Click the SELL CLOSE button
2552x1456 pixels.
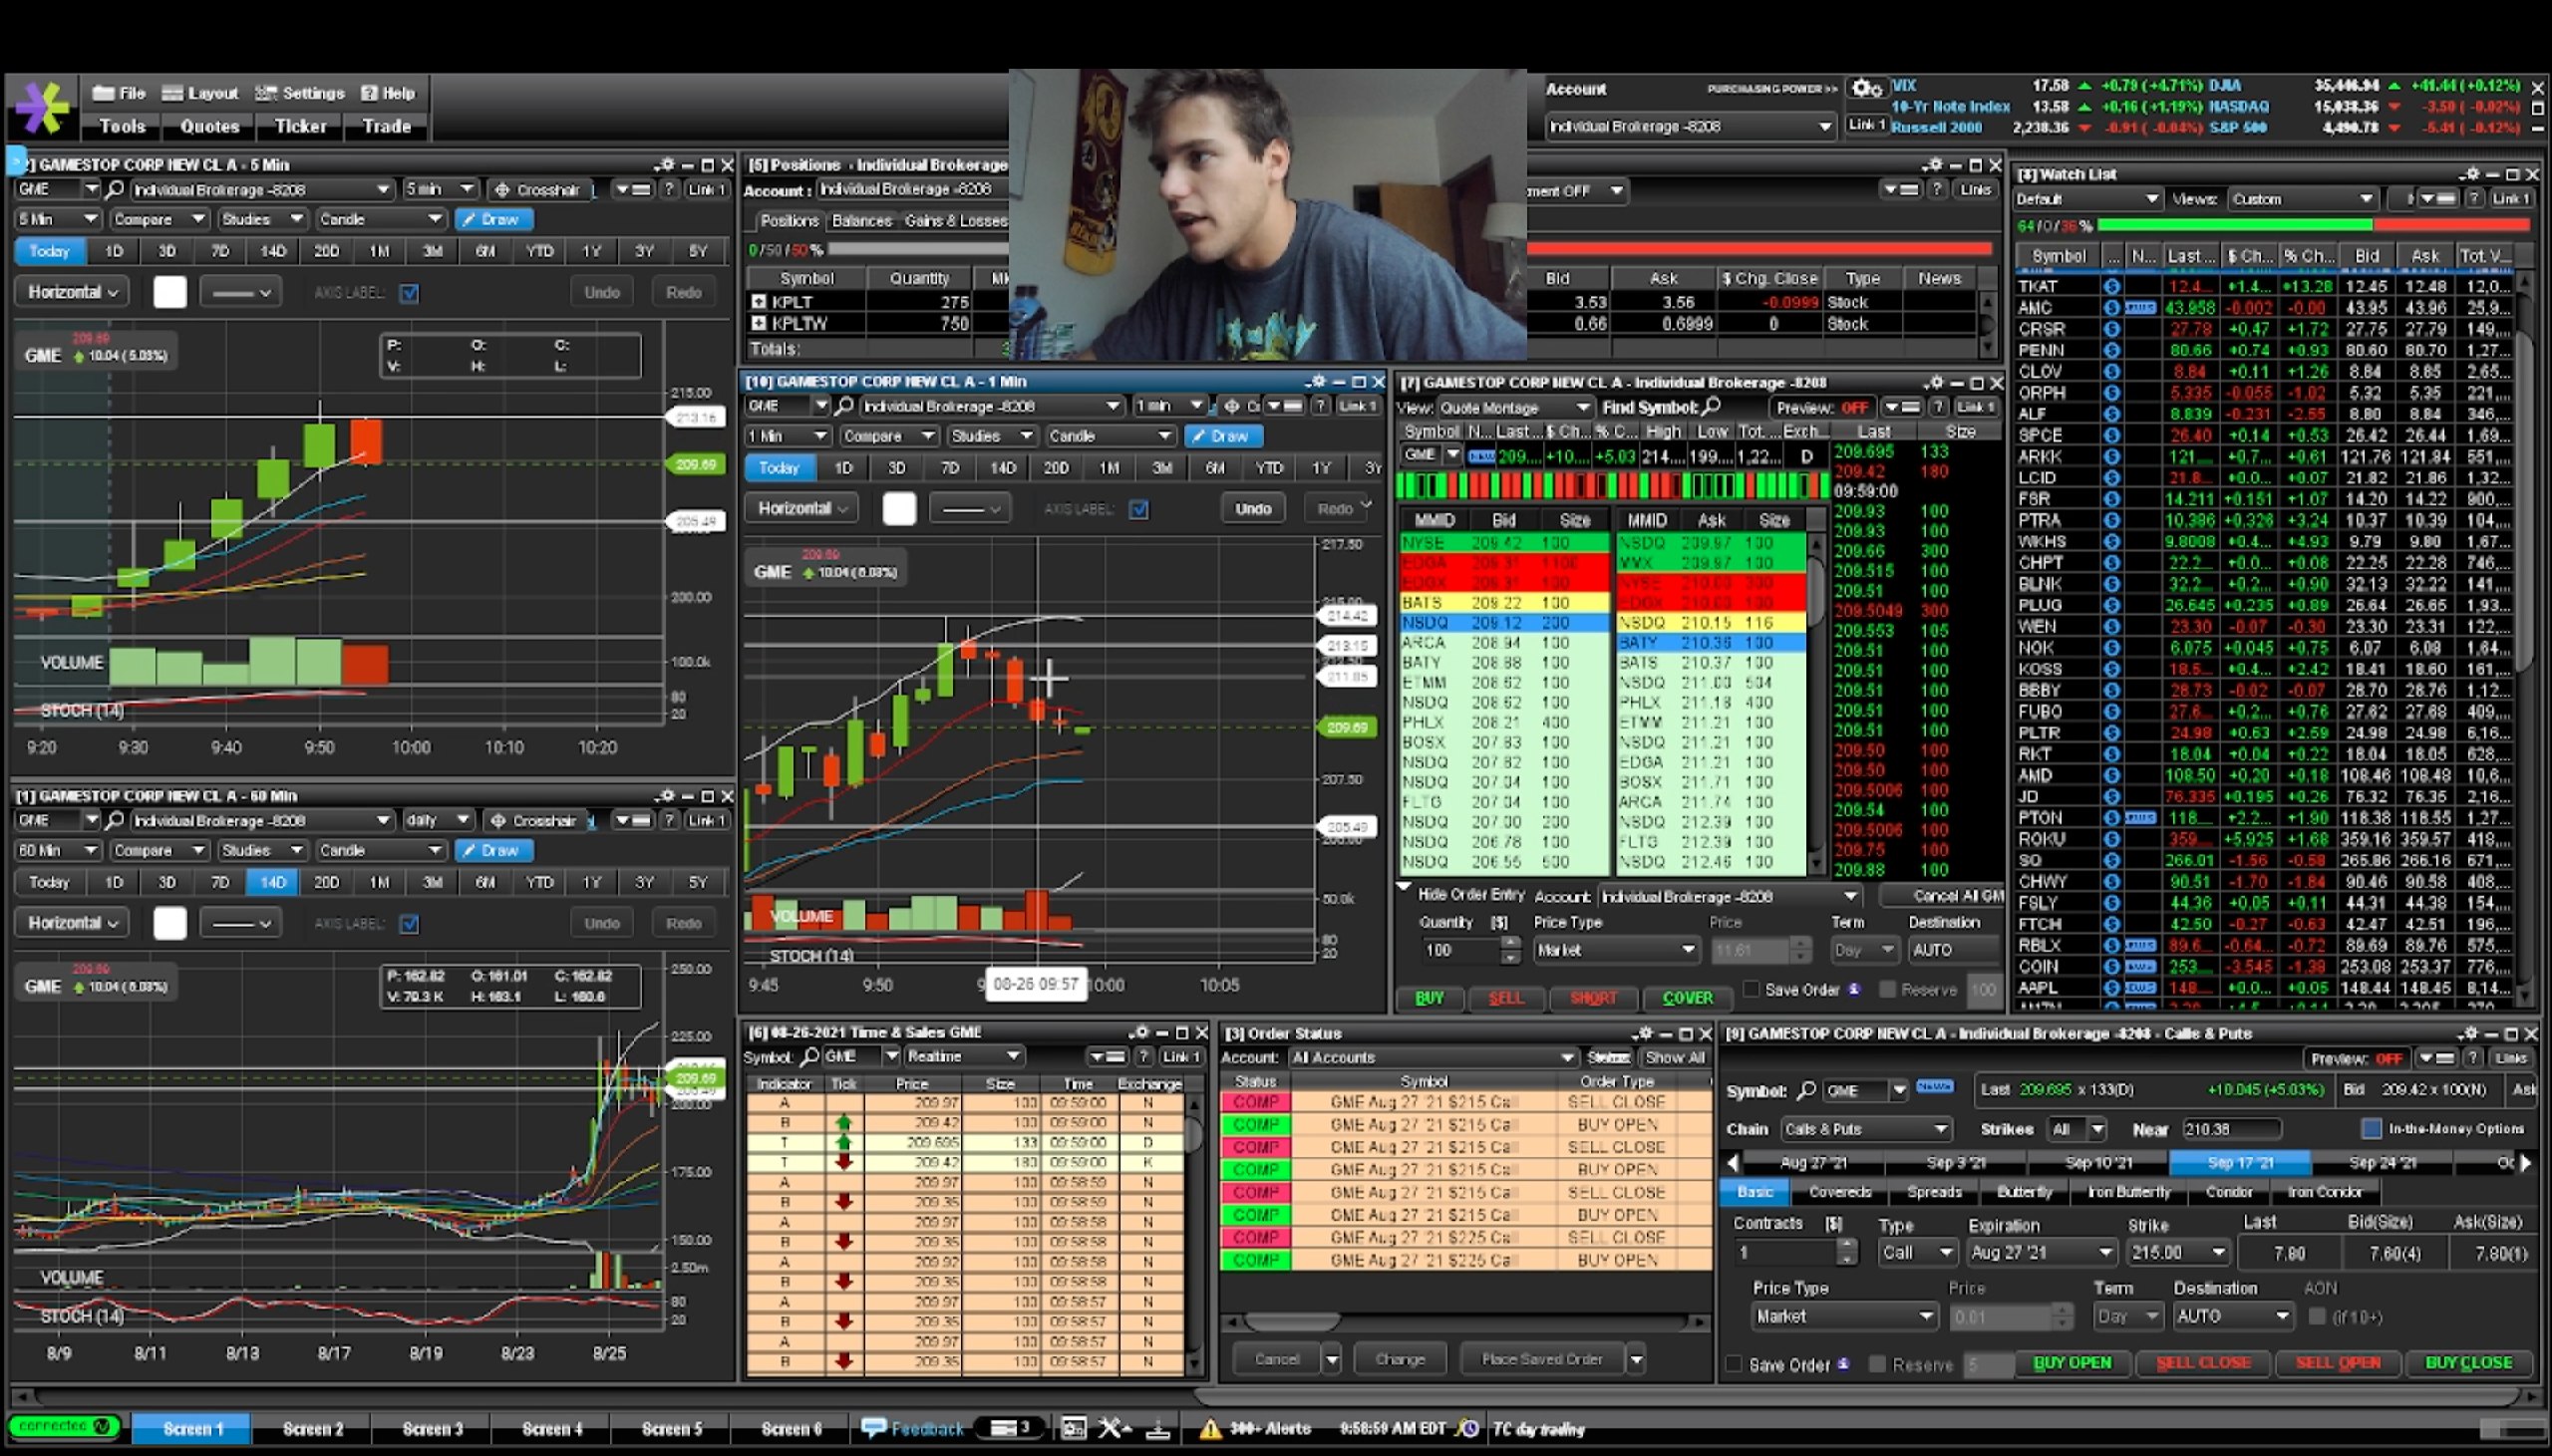pyautogui.click(x=2202, y=1363)
